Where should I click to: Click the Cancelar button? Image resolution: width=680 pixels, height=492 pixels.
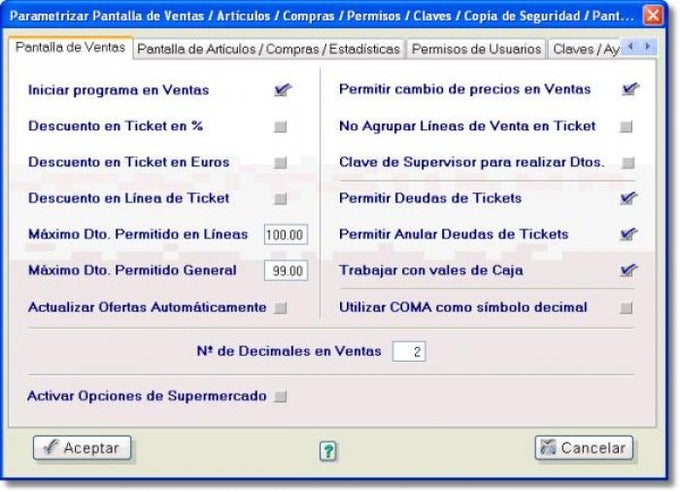pyautogui.click(x=584, y=448)
